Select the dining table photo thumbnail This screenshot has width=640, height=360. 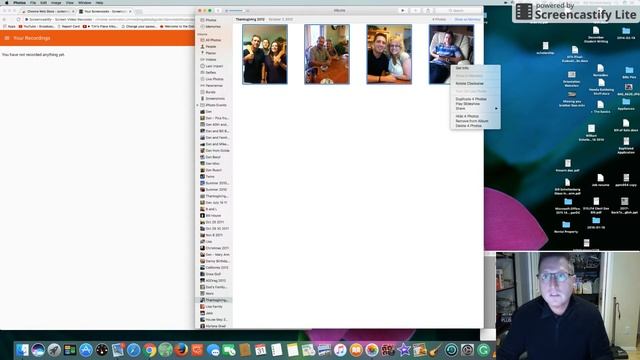point(327,54)
